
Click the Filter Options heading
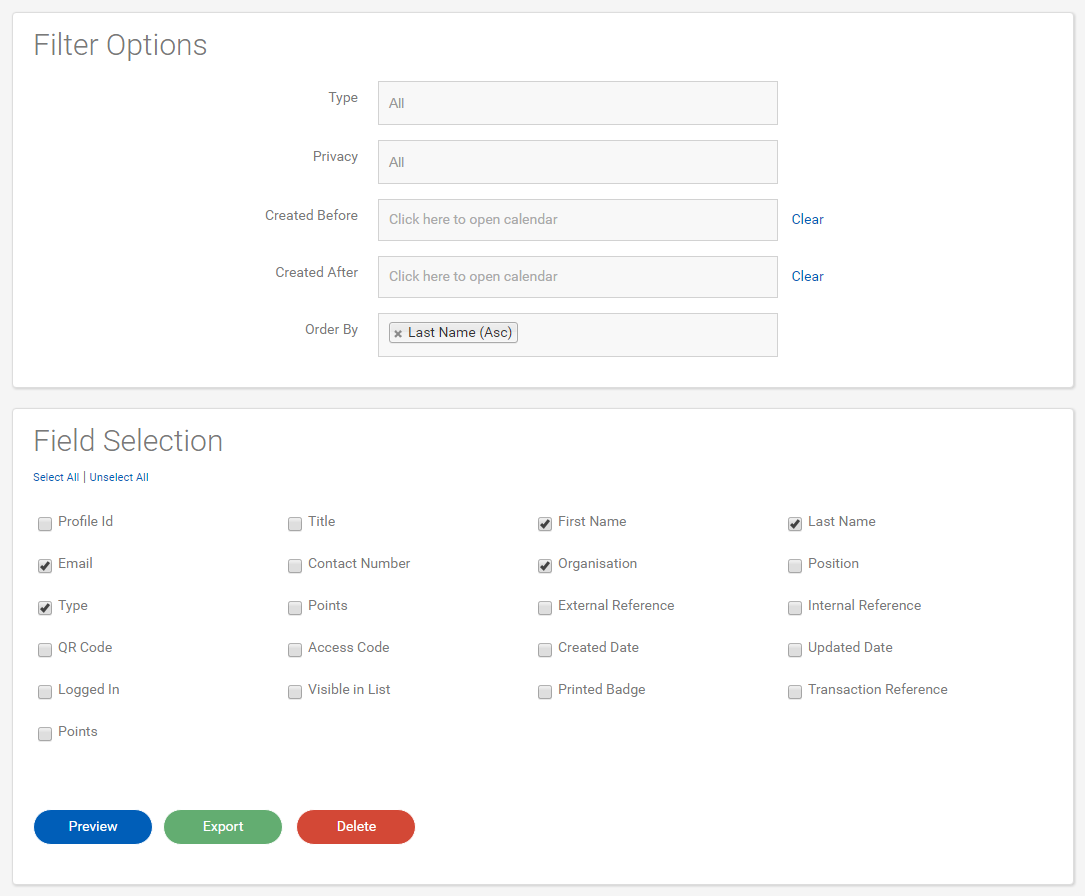coord(120,46)
